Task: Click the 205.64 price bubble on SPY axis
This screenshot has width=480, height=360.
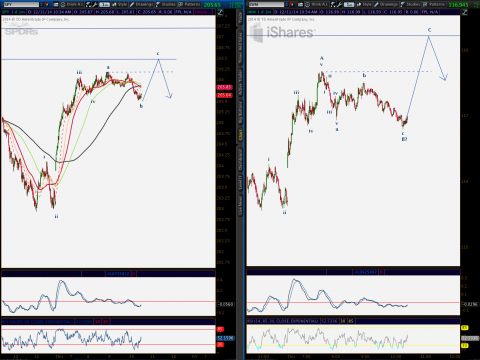Action: click(x=225, y=95)
